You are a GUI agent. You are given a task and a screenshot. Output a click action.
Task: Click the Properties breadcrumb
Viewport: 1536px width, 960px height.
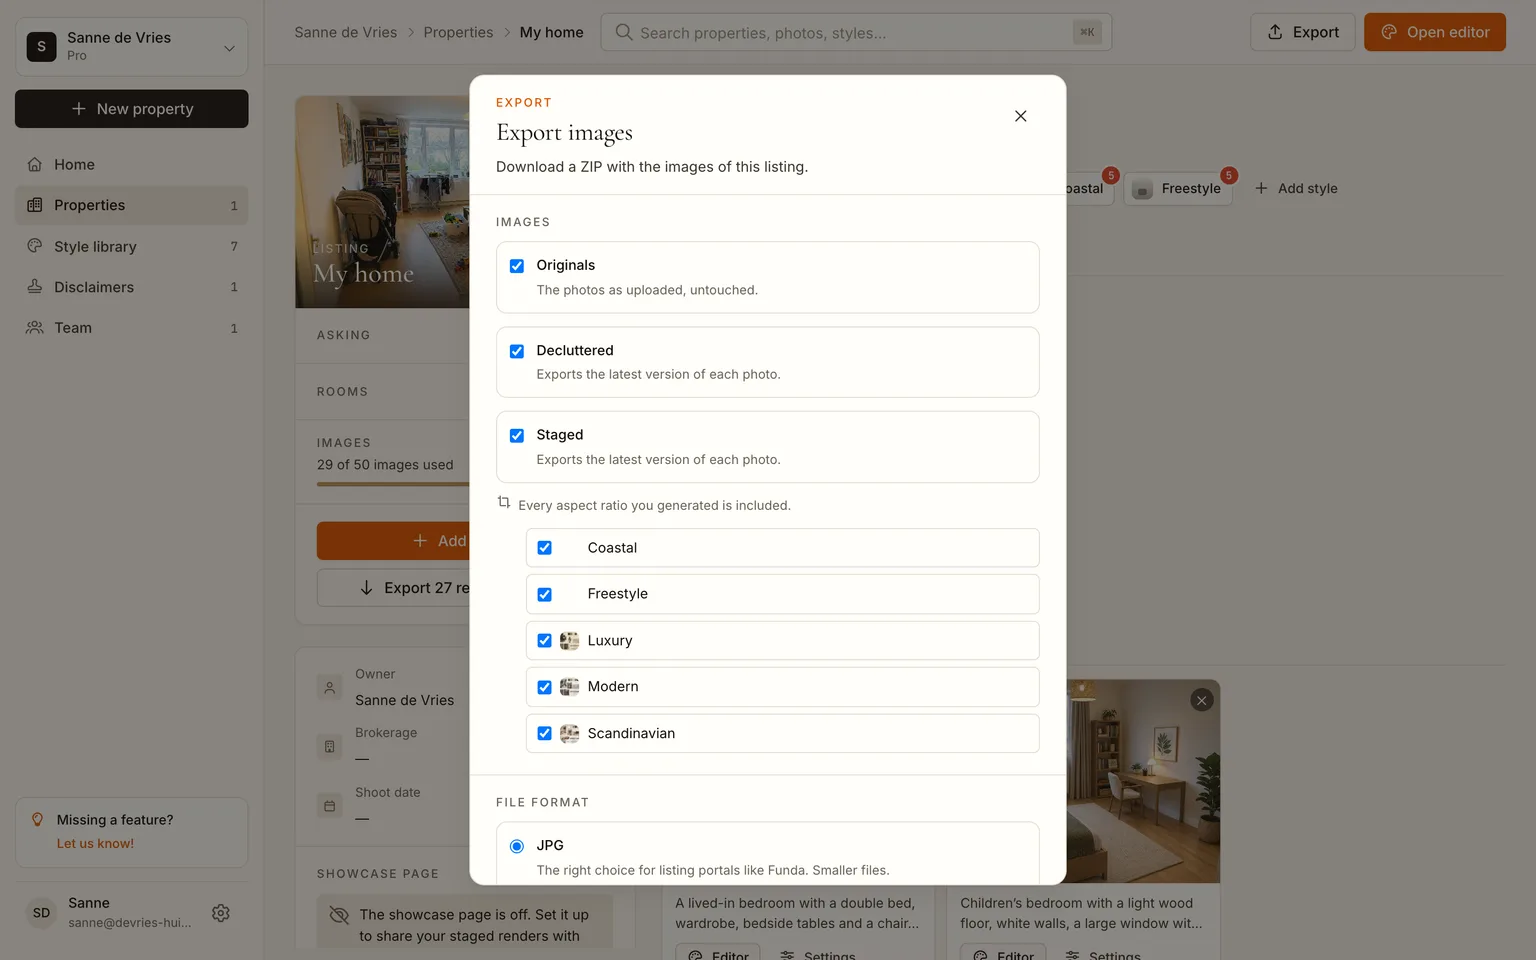point(458,32)
